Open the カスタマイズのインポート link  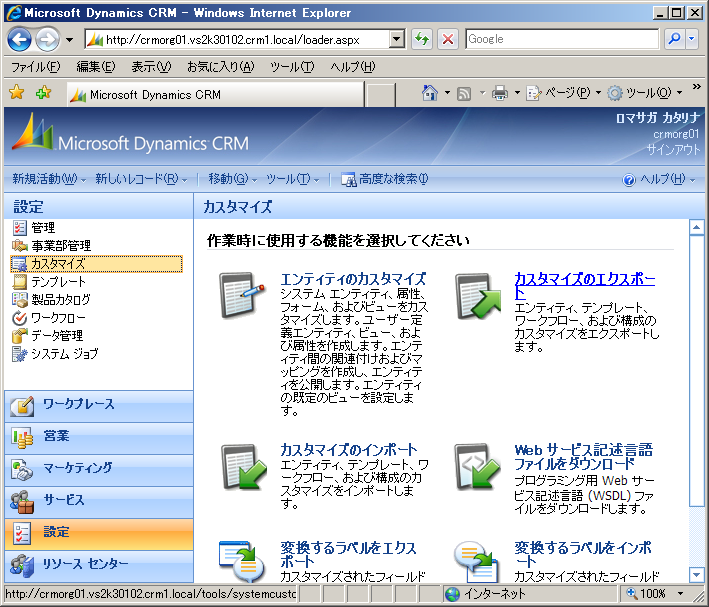pos(349,450)
